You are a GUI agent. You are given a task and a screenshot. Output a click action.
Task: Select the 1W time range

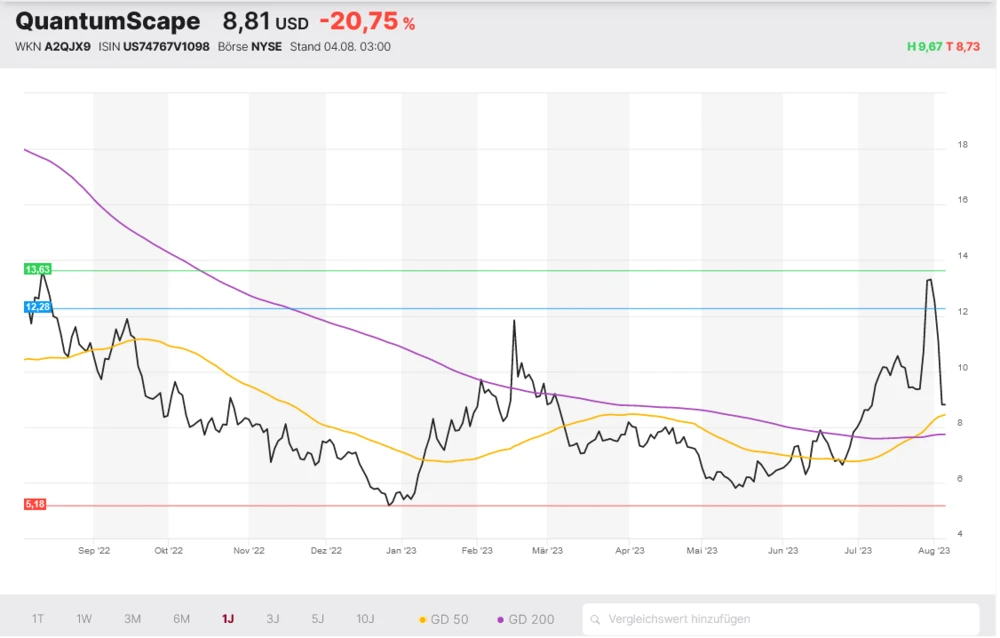pyautogui.click(x=84, y=619)
